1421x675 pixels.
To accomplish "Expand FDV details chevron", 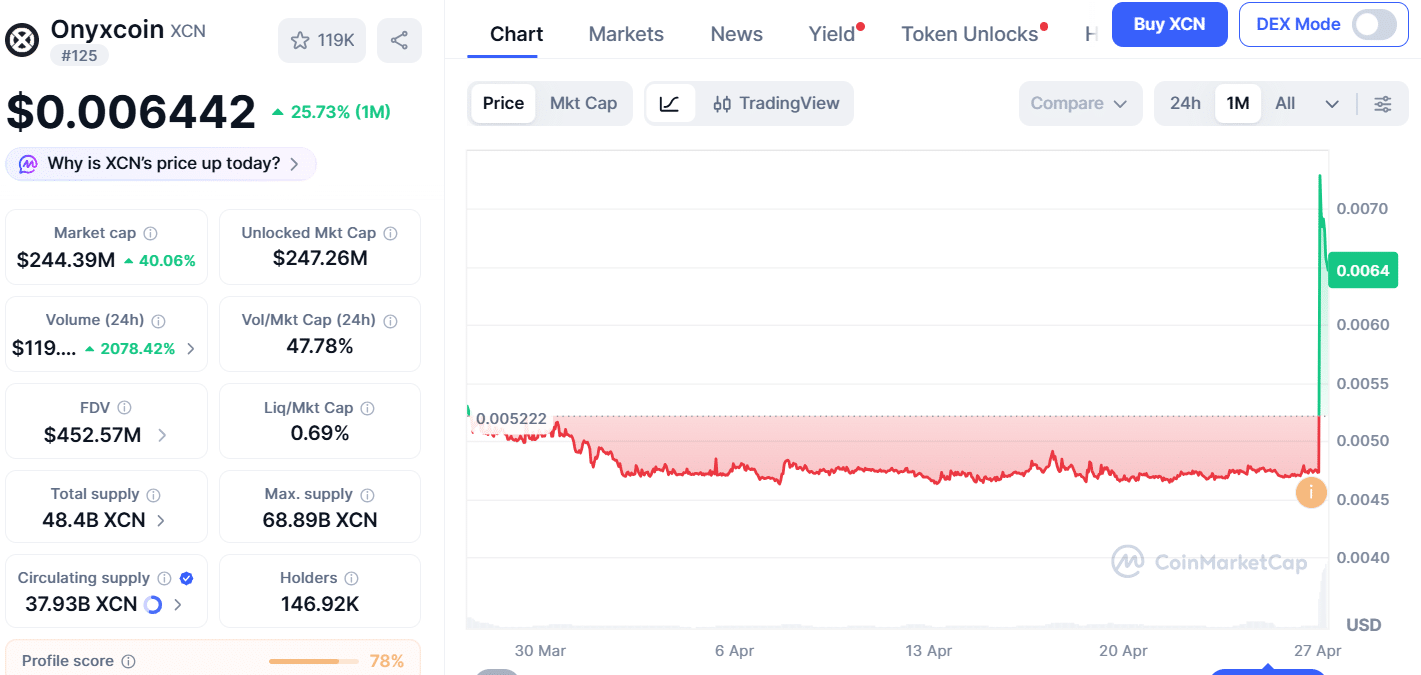I will [162, 435].
